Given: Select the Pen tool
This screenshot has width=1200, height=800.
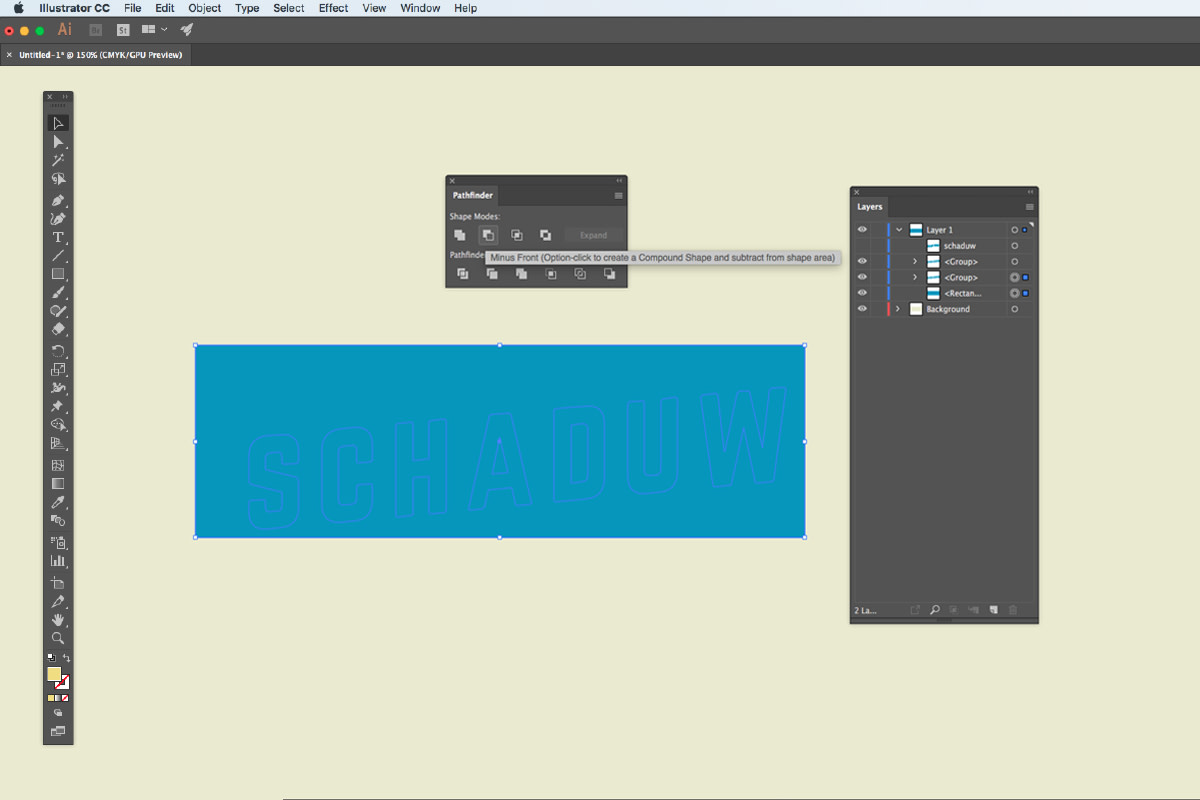Looking at the screenshot, I should pyautogui.click(x=58, y=200).
